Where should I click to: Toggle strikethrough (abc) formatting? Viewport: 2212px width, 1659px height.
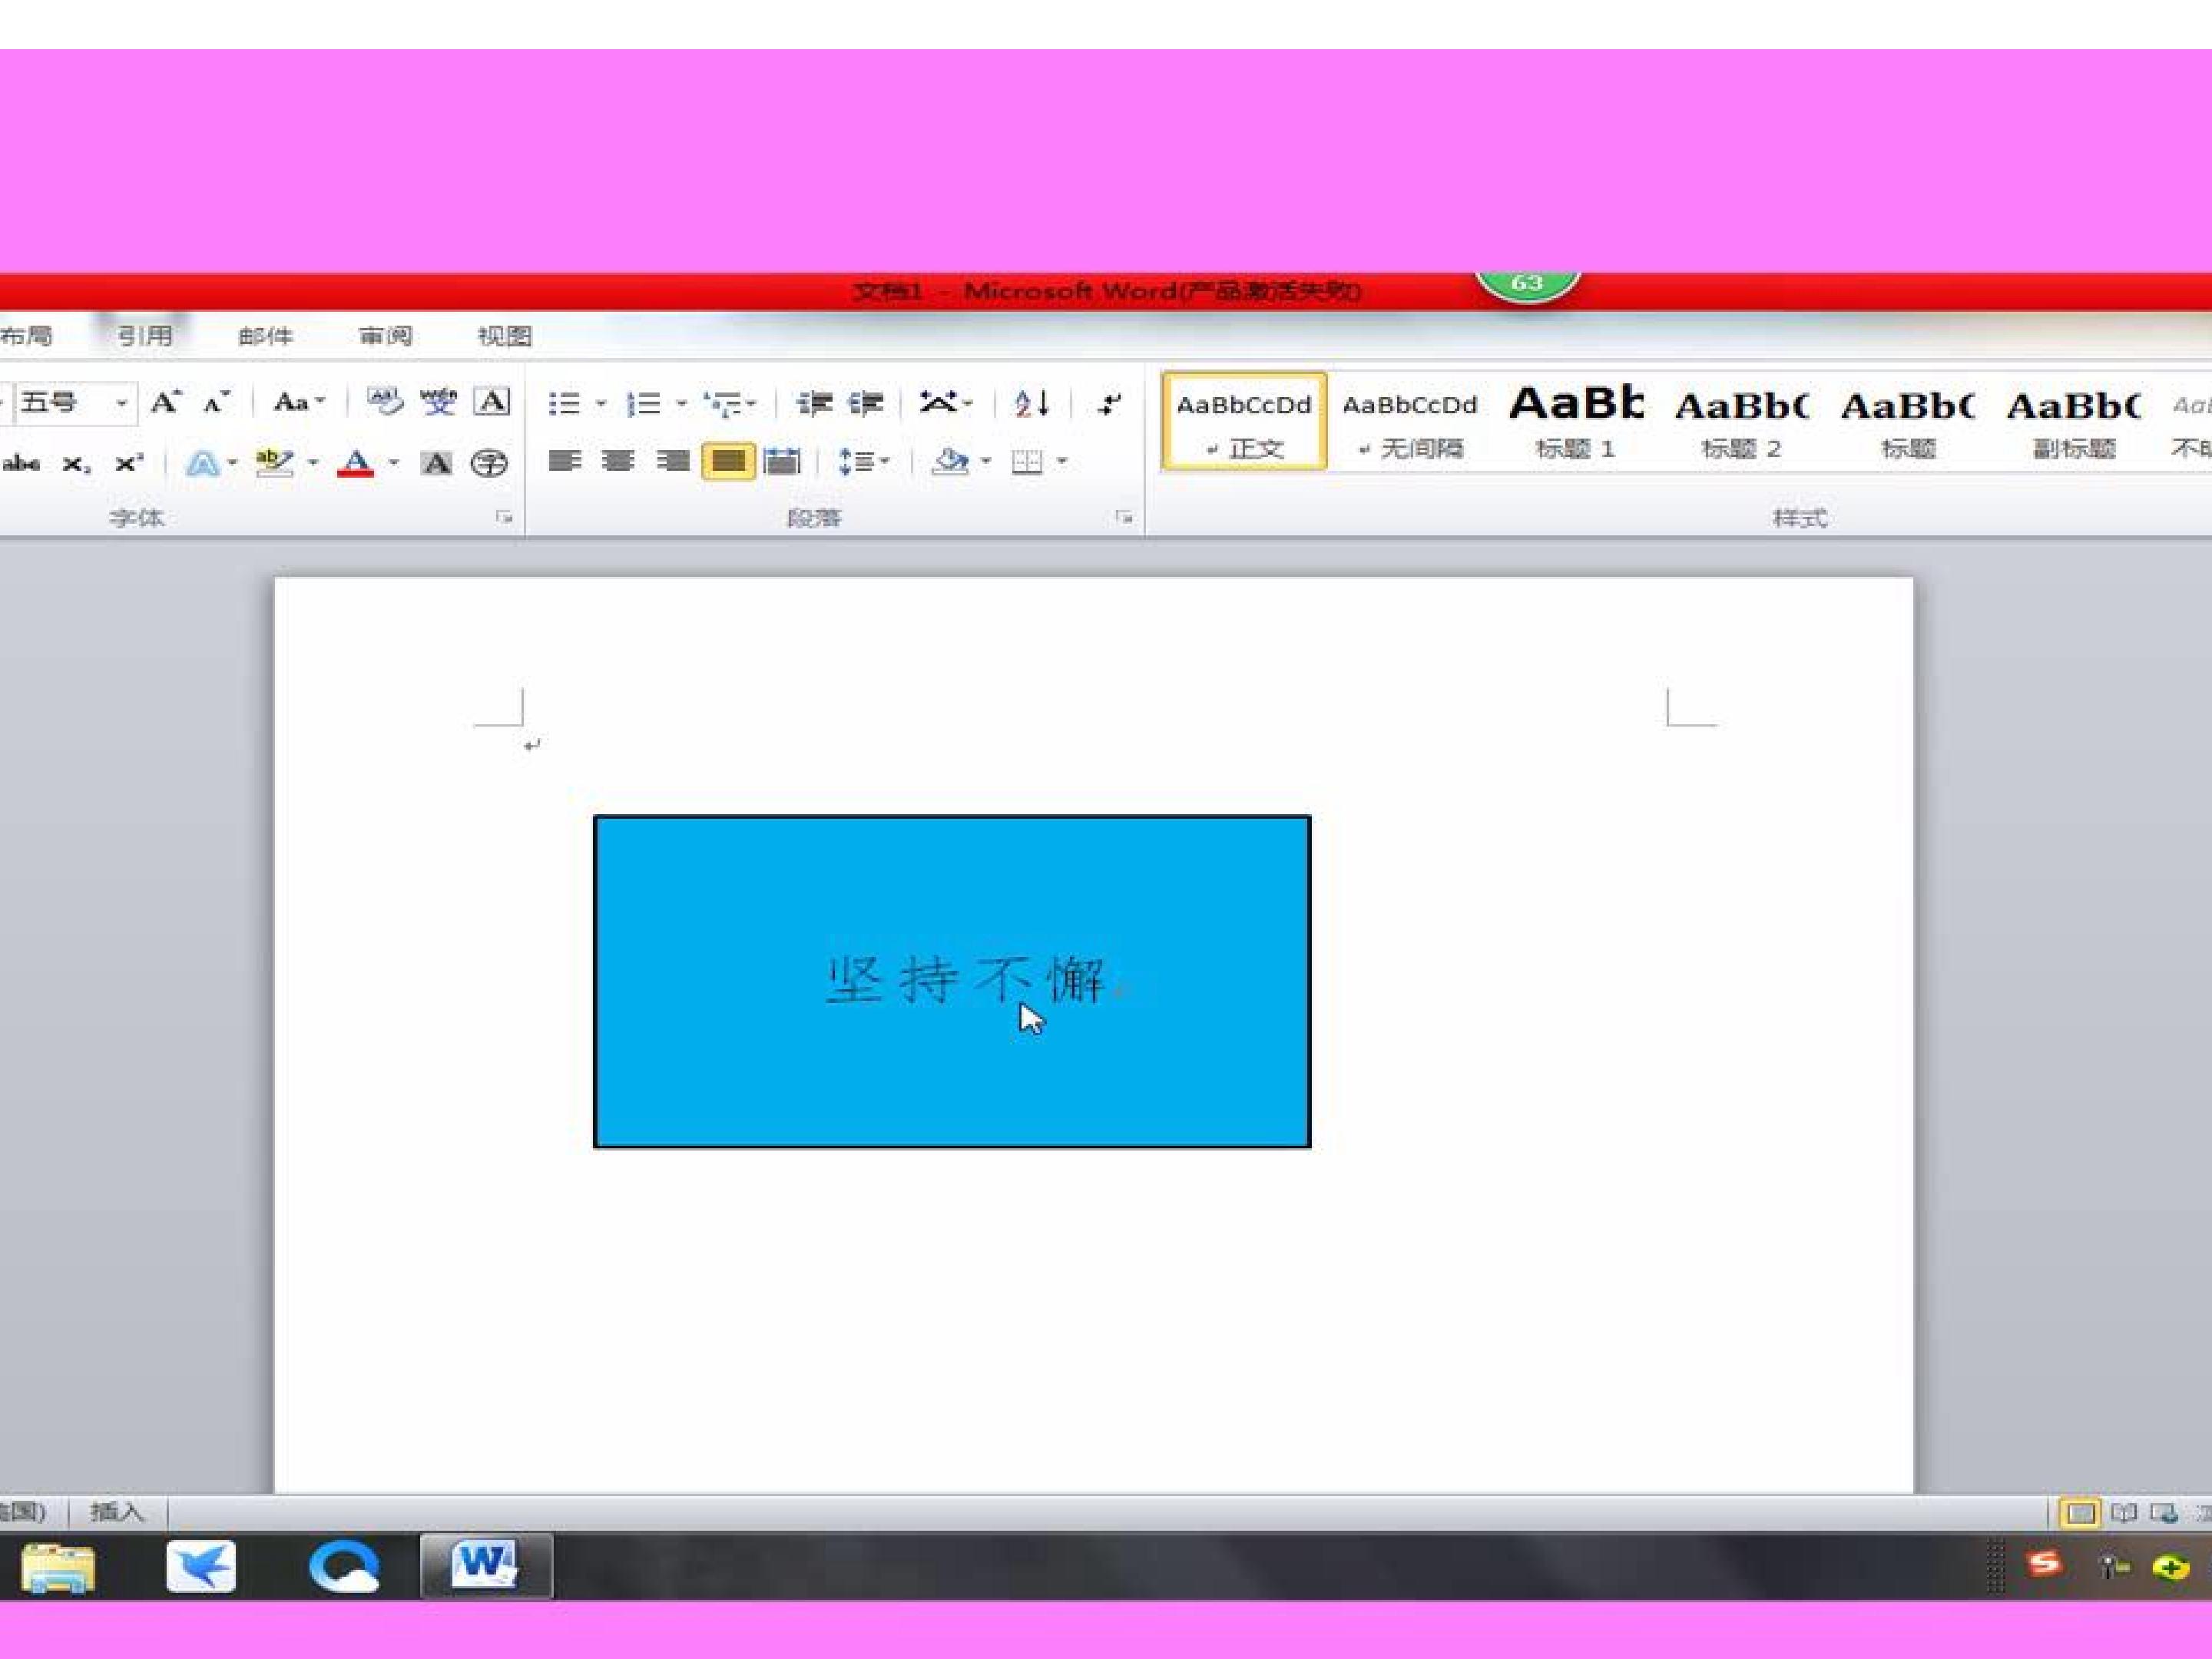coord(22,463)
